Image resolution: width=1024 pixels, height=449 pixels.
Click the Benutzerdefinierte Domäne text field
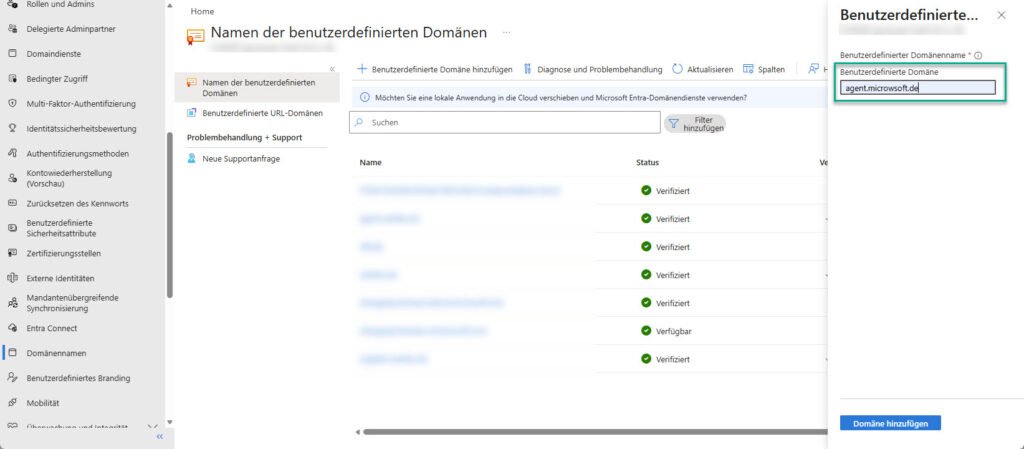(x=917, y=87)
